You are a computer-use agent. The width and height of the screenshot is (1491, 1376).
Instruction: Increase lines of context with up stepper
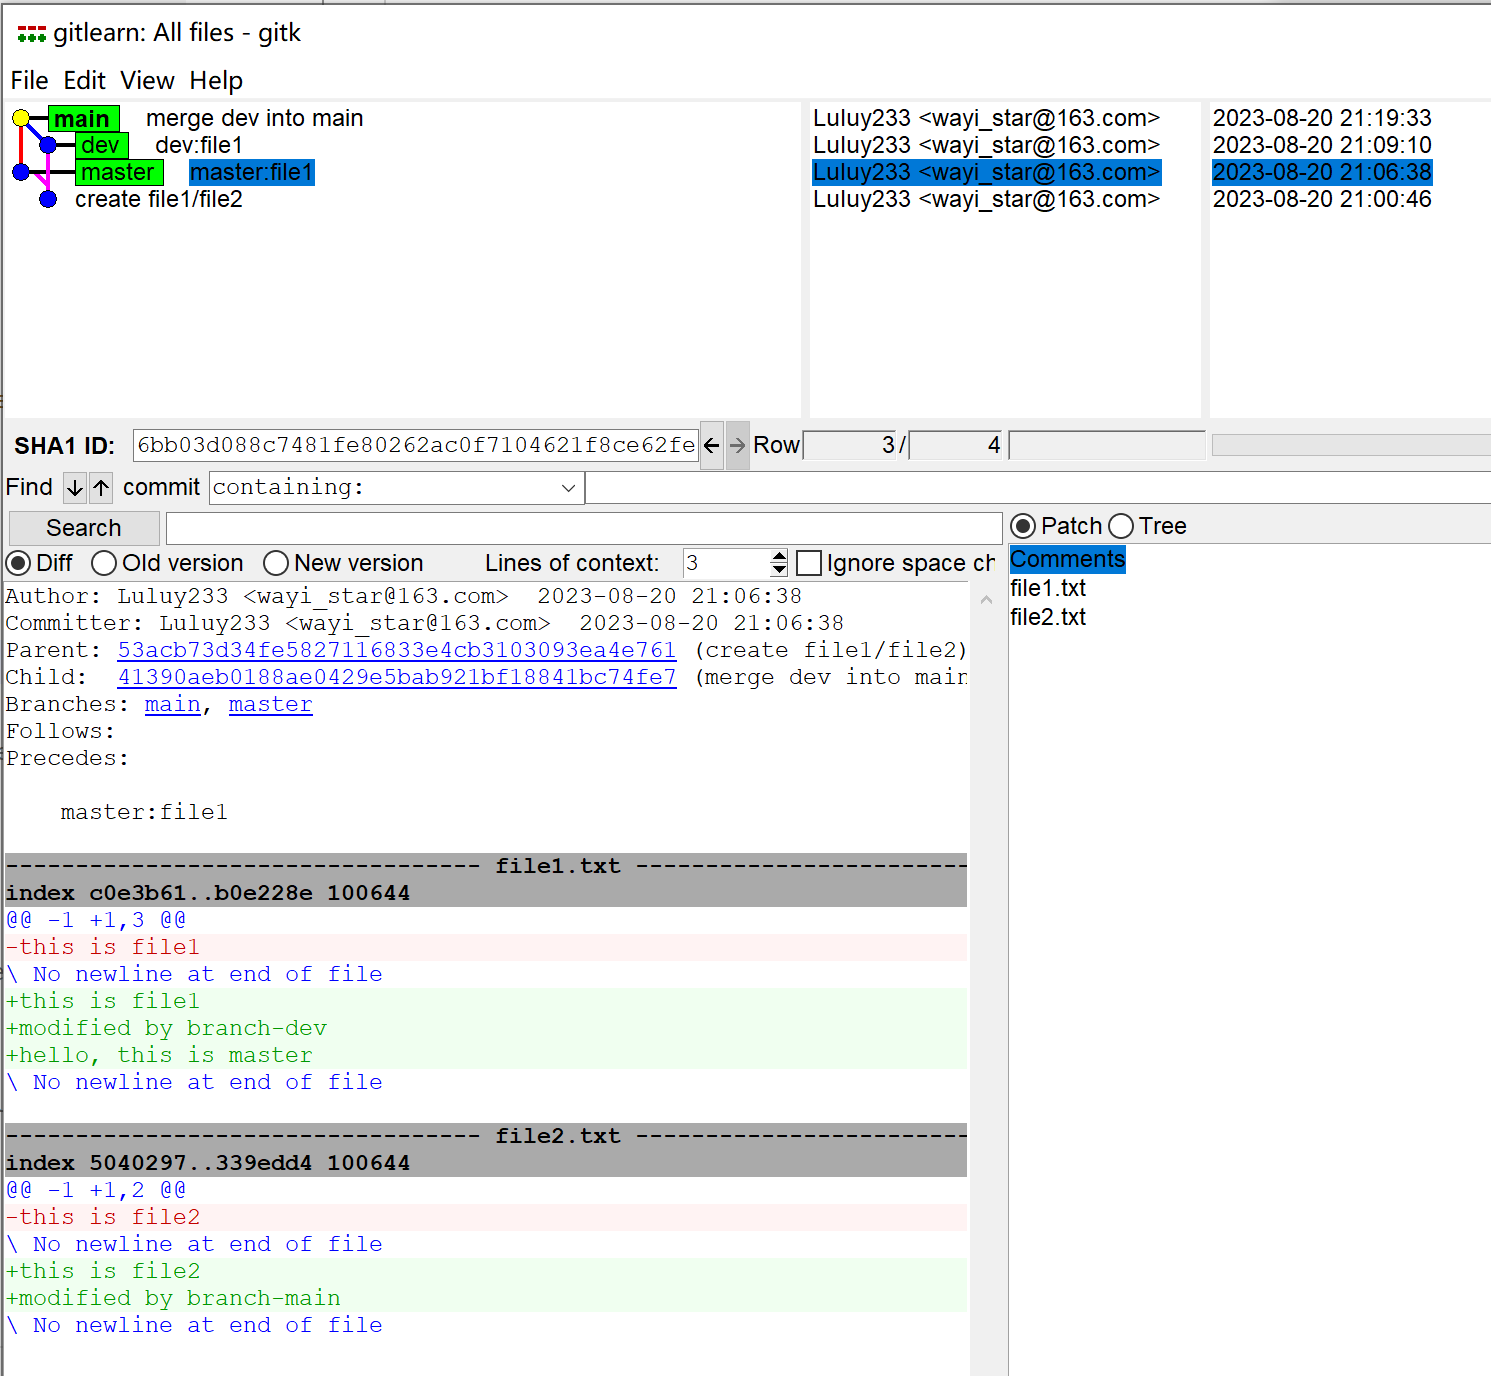779,556
